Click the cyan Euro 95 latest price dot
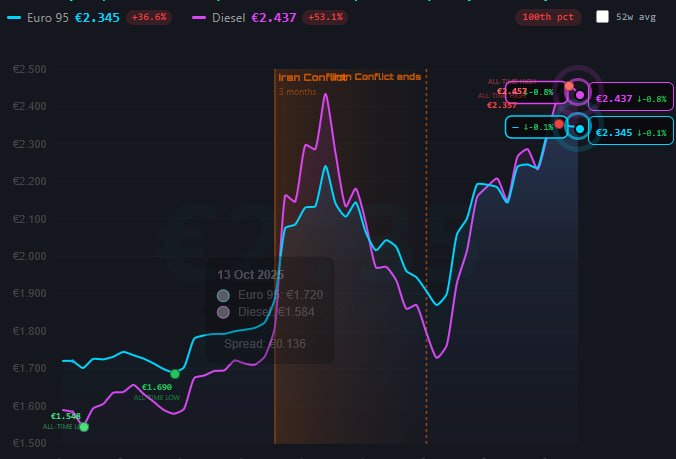Screen dimensions: 676x459 pos(580,128)
